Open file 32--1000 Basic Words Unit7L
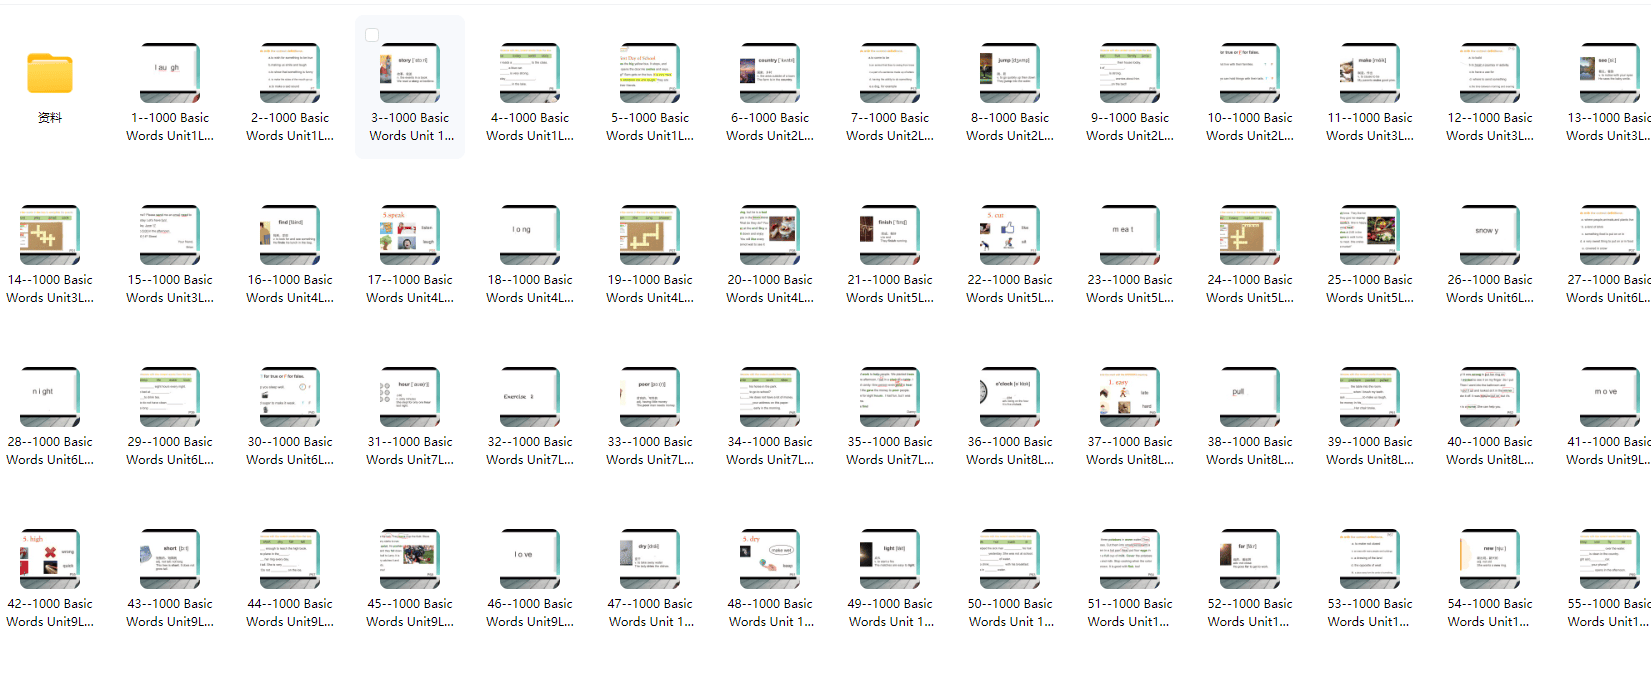This screenshot has height=676, width=1651. pos(530,397)
